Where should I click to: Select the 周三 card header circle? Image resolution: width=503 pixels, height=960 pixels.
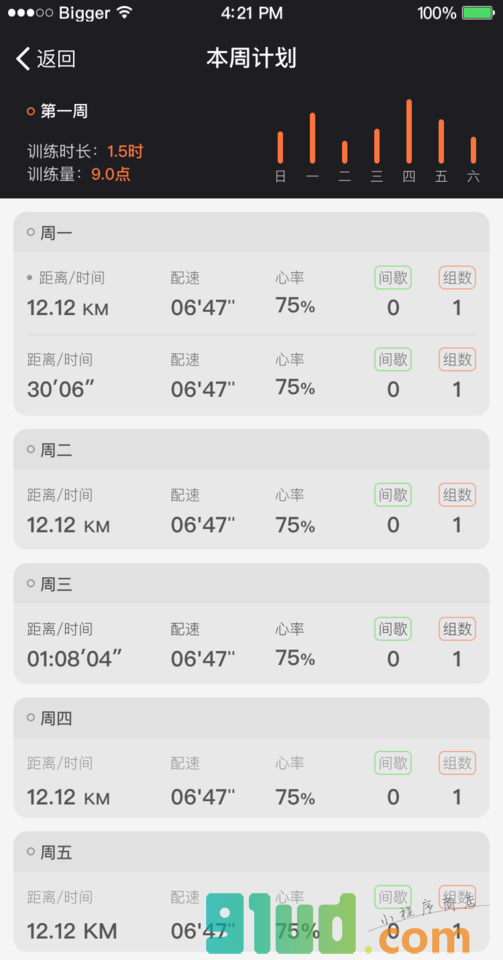pos(31,583)
